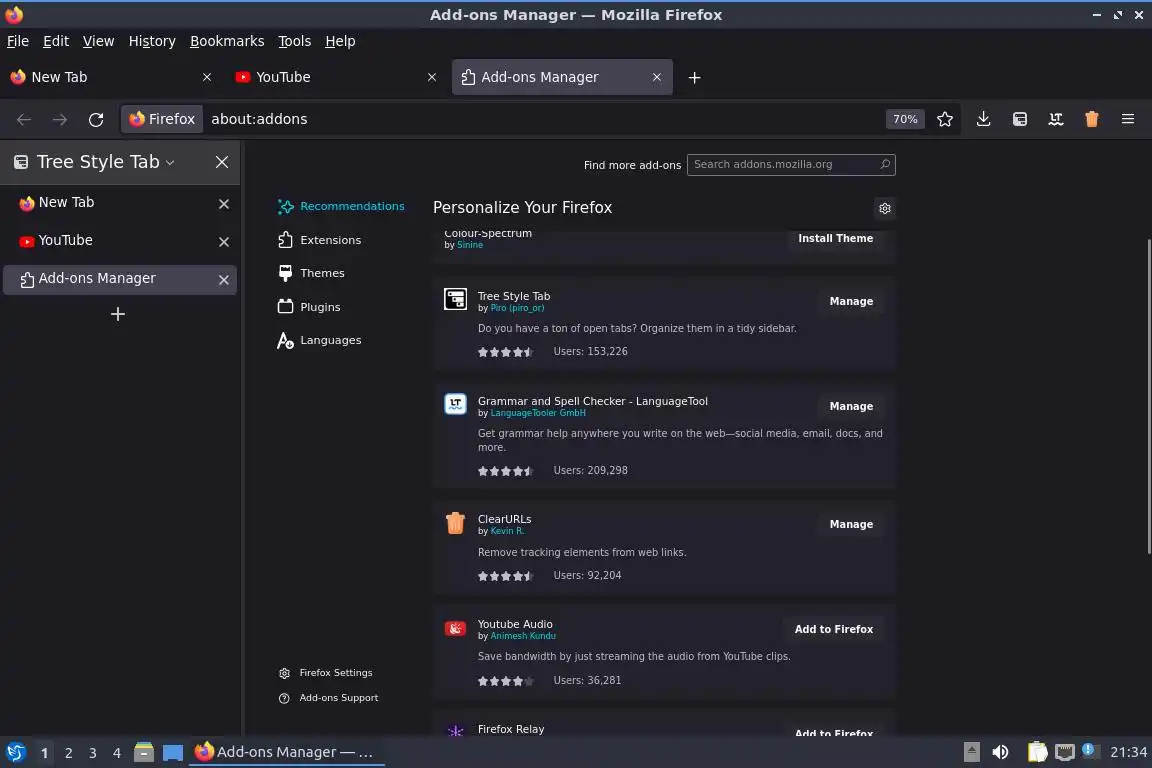Select New Tab in the sidebar tree

pos(120,203)
